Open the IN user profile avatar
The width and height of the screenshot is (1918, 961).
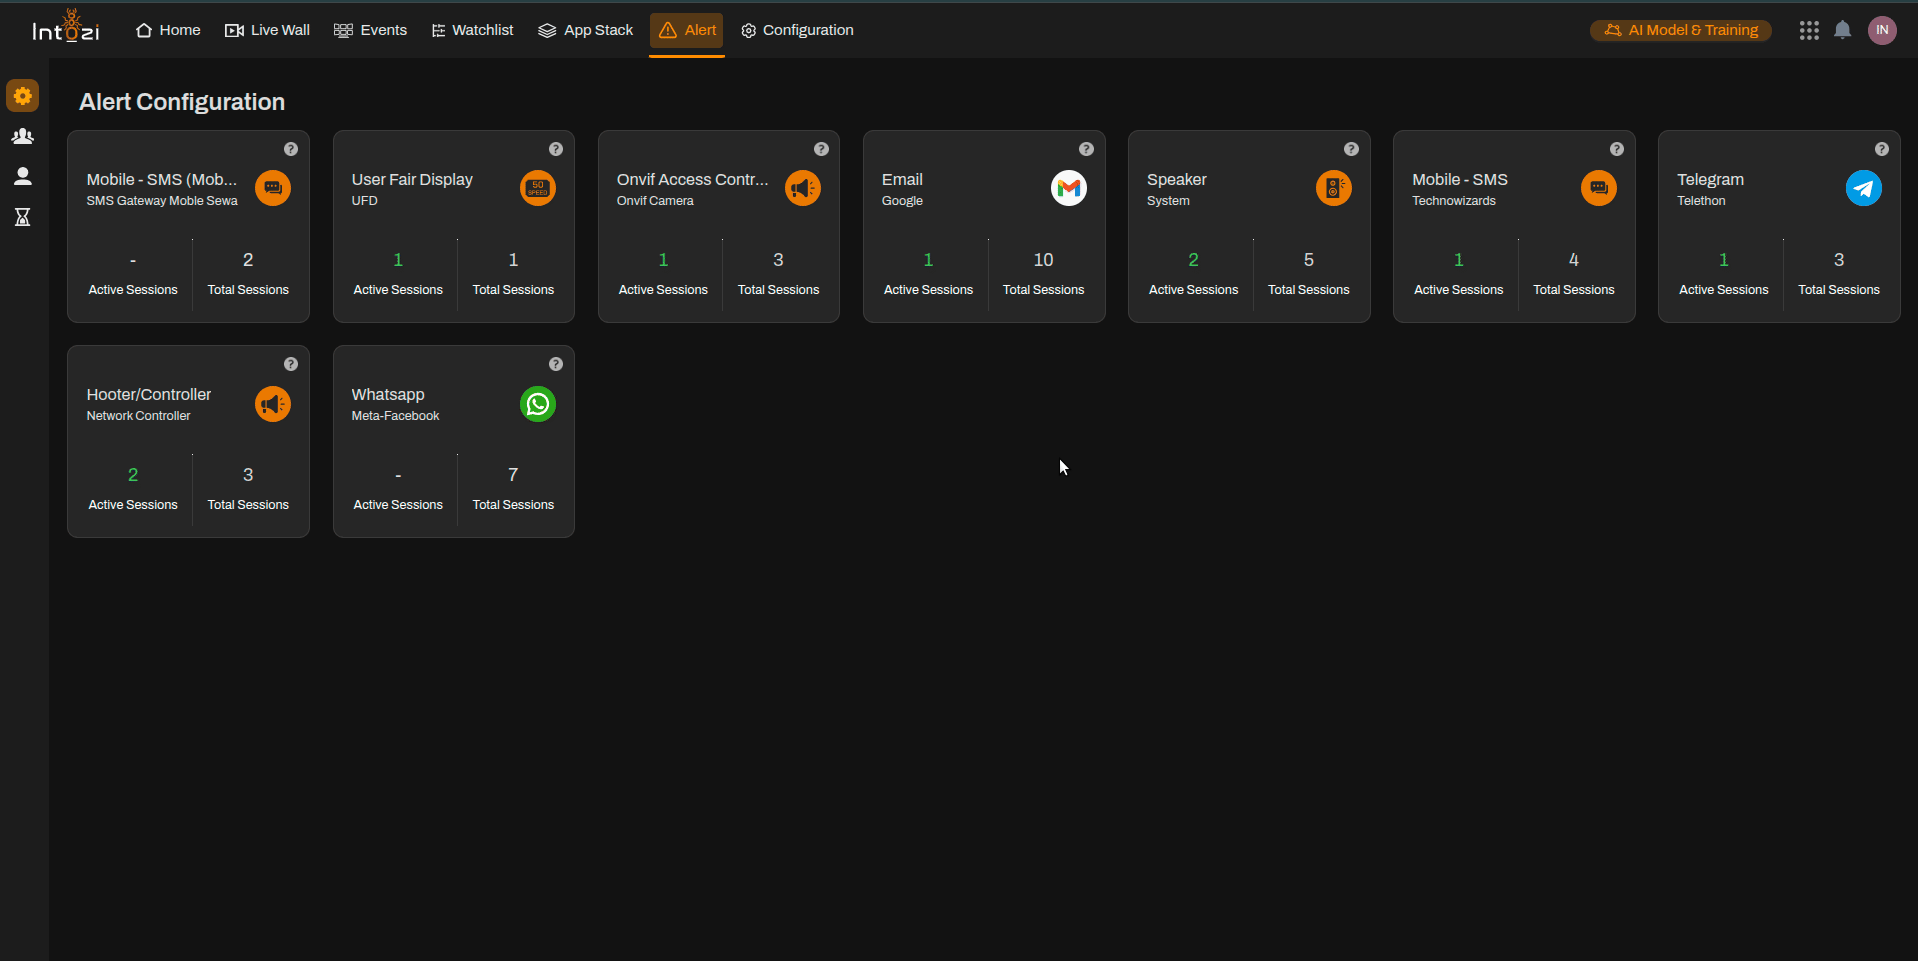[x=1881, y=30]
